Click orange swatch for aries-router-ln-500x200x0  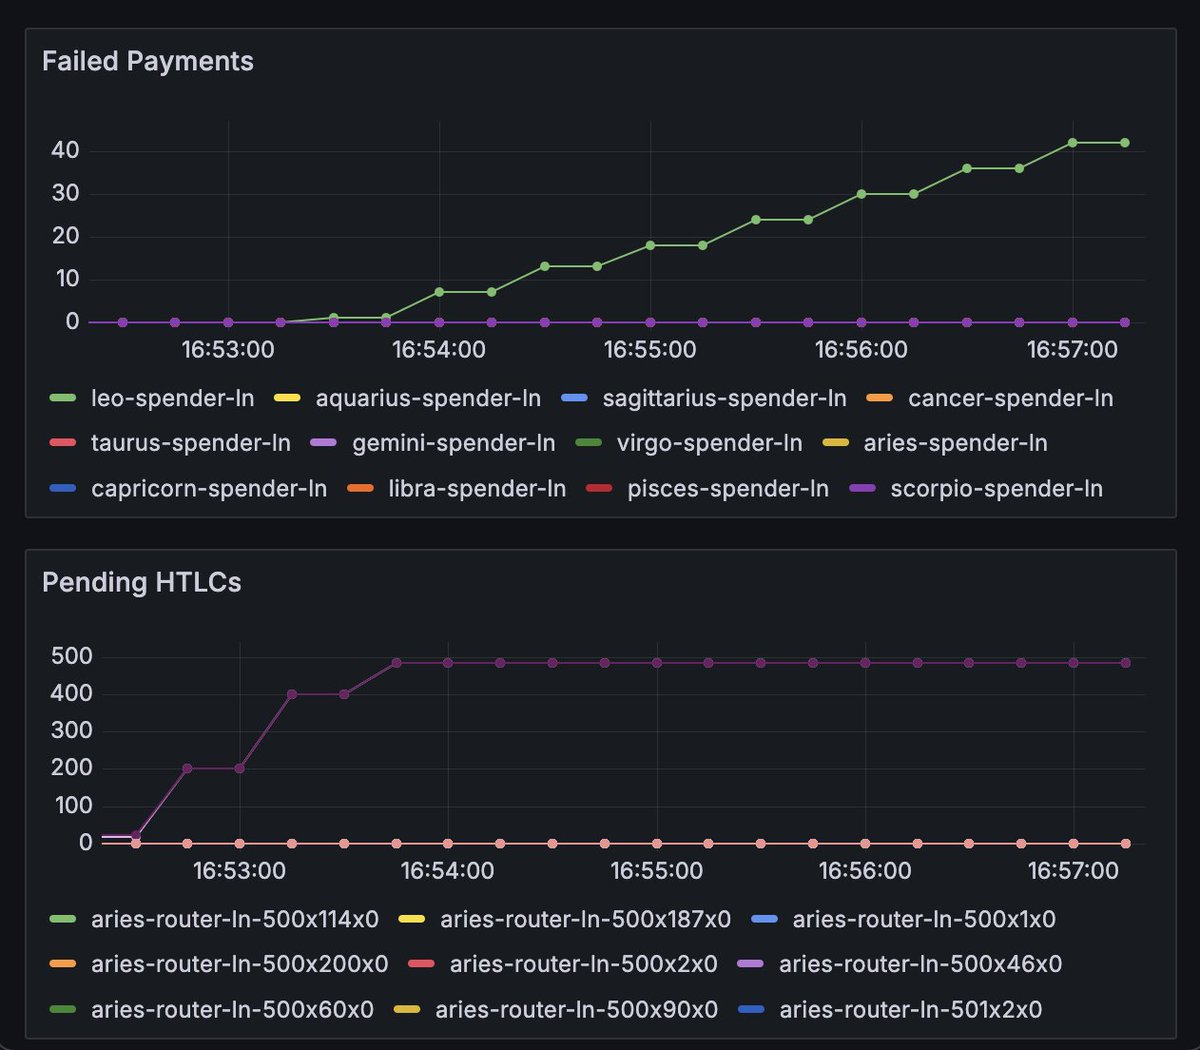pos(62,964)
